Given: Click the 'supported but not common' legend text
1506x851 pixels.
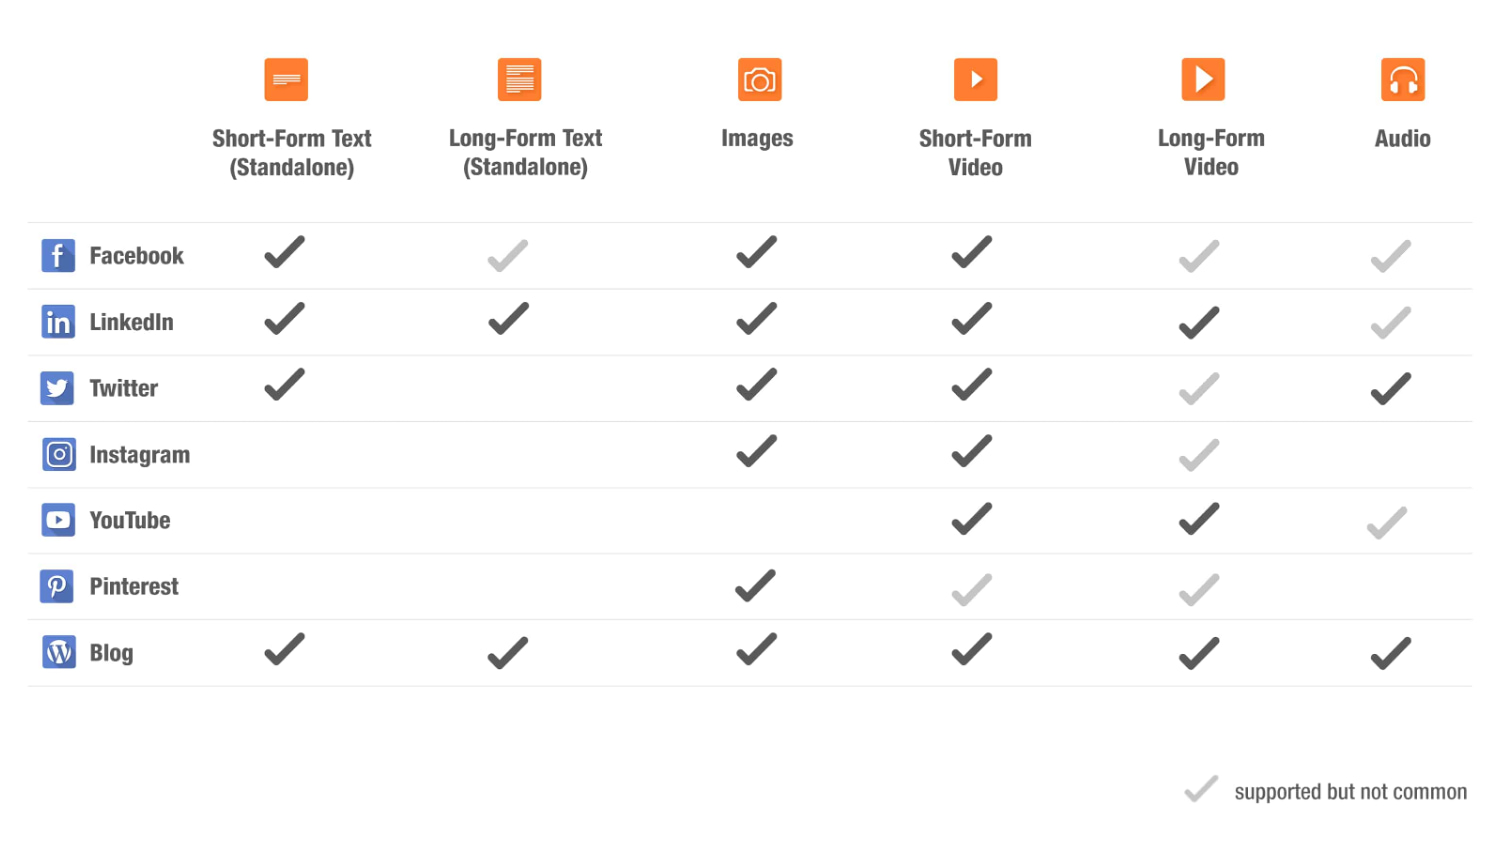Looking at the screenshot, I should point(1351,792).
